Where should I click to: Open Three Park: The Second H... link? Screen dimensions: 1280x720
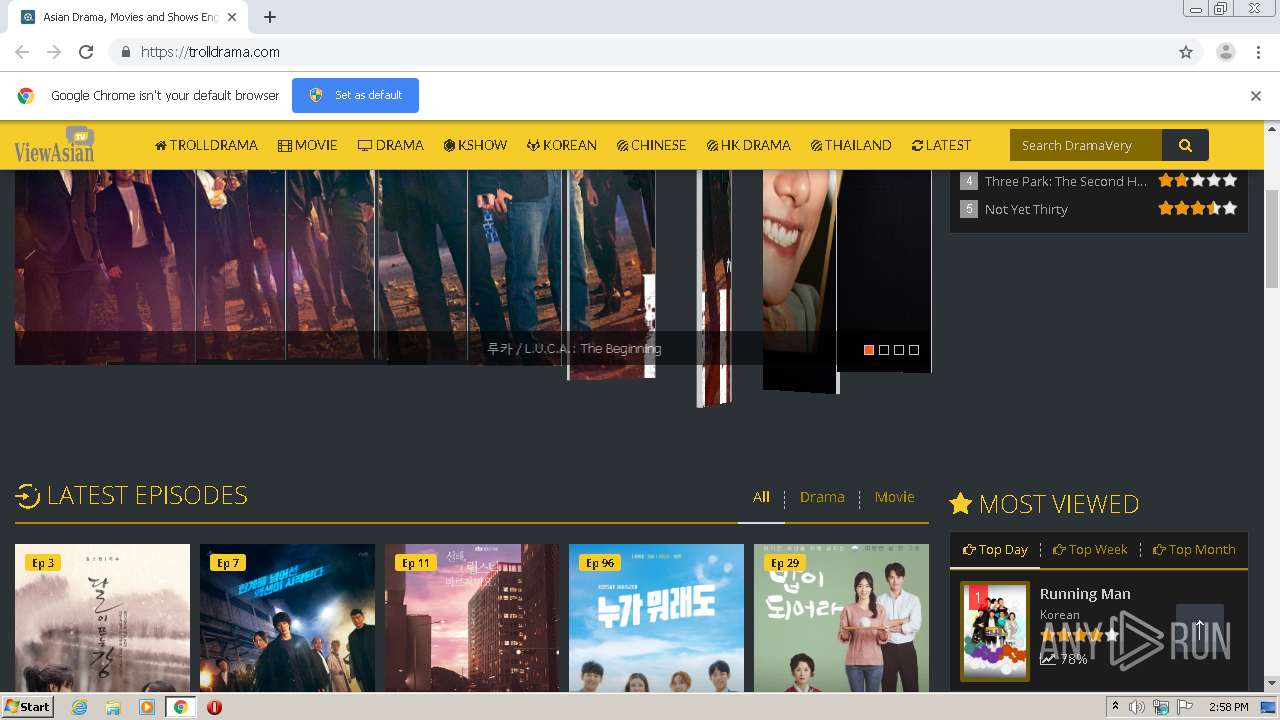pyautogui.click(x=1066, y=181)
